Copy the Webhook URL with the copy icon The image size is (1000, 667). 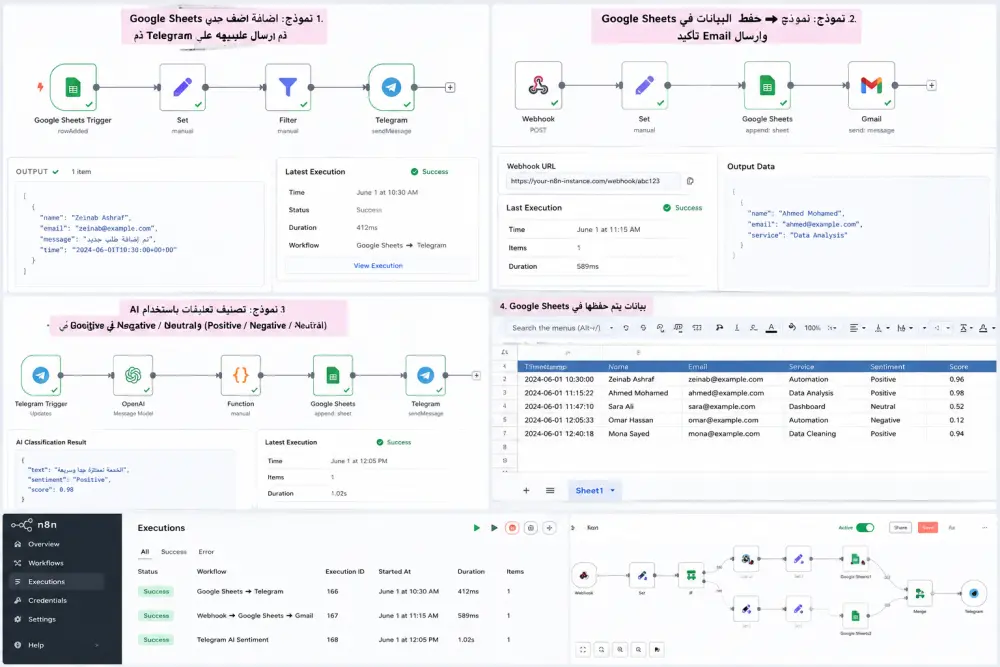pos(690,181)
